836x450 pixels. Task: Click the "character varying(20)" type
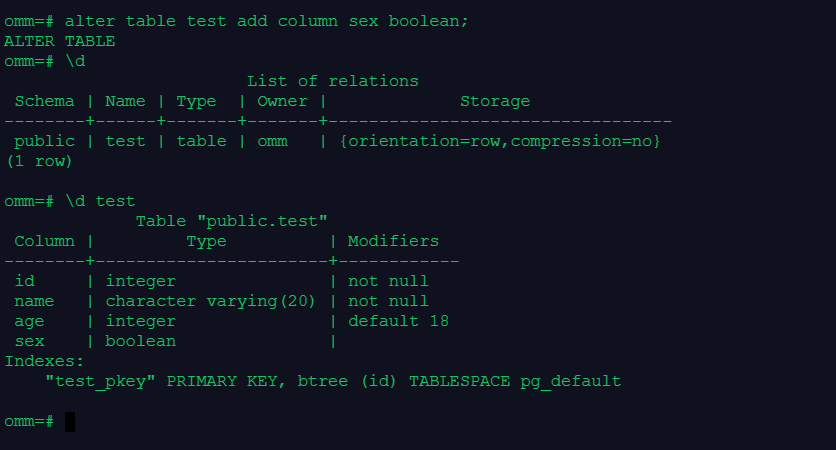coord(210,301)
